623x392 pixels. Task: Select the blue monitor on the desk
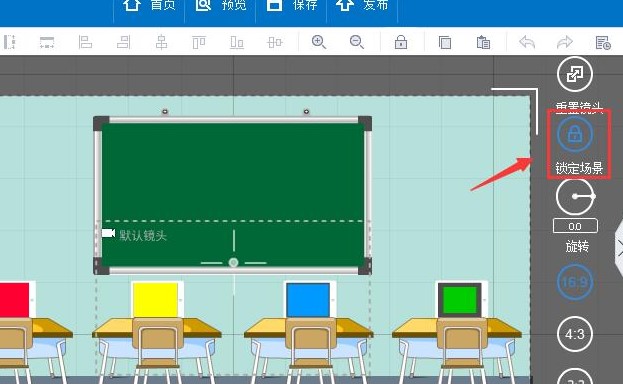[309, 300]
